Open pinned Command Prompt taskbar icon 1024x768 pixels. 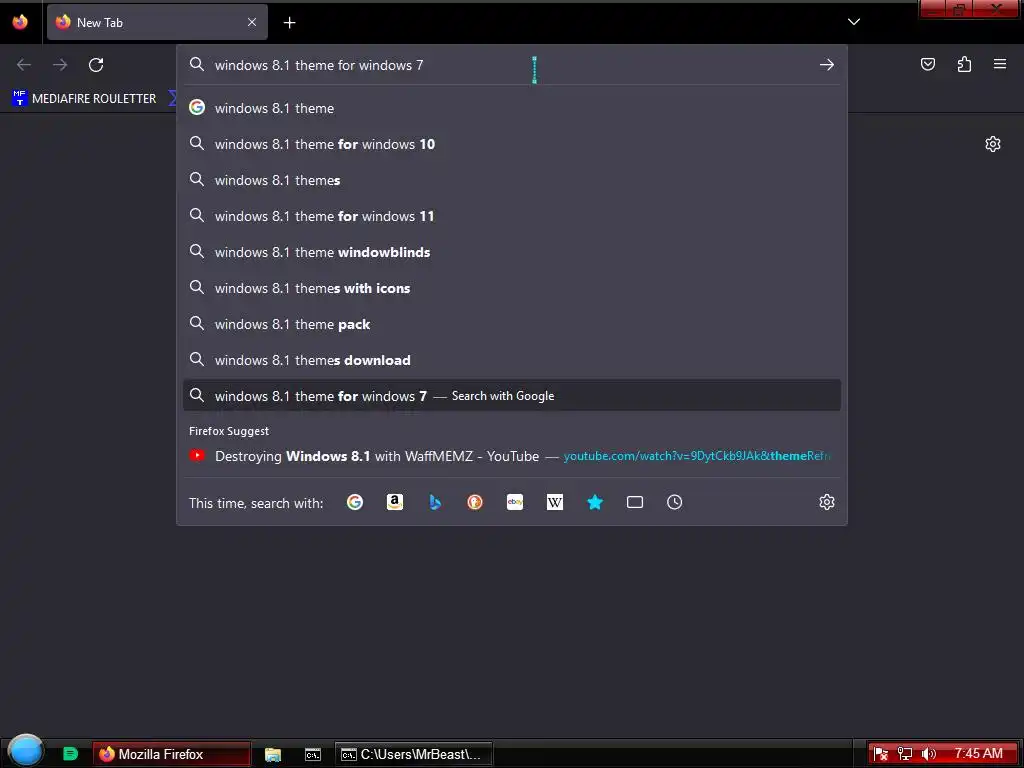pos(313,754)
